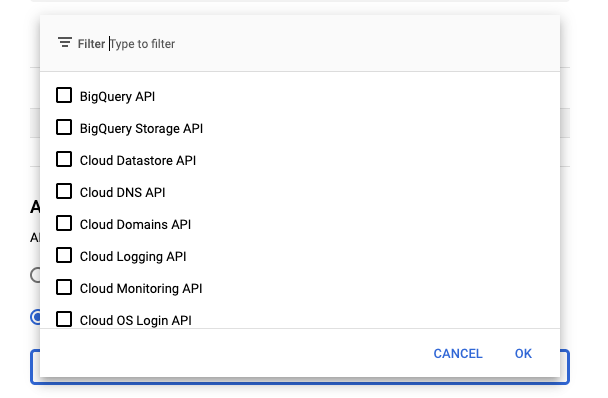Toggle the Cloud Logging API checkbox
The image size is (608, 398).
point(64,255)
